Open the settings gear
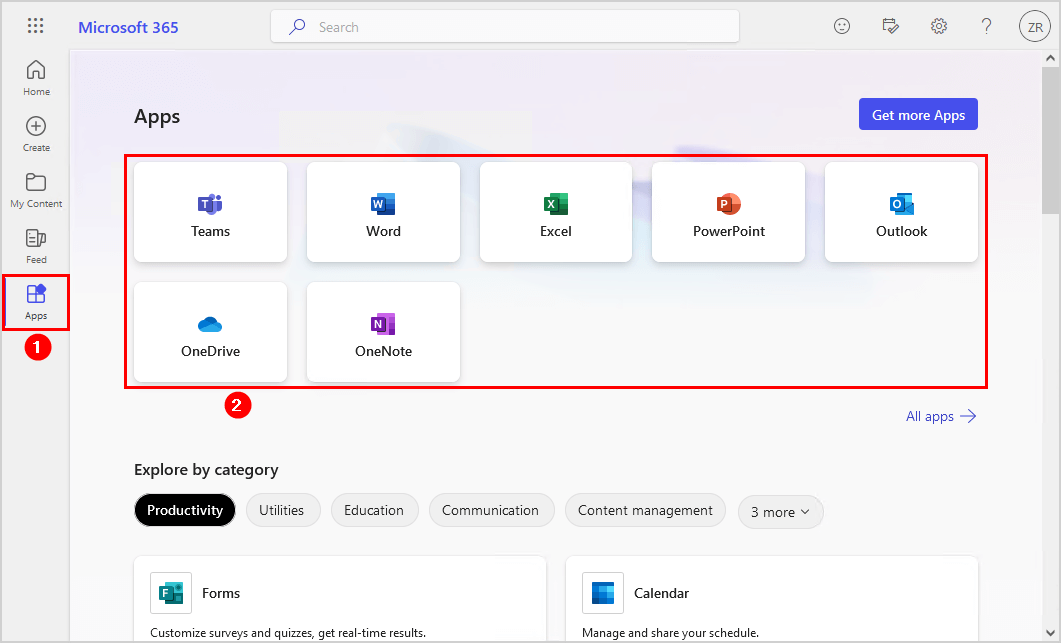Viewport: 1061px width, 643px height. pos(939,27)
